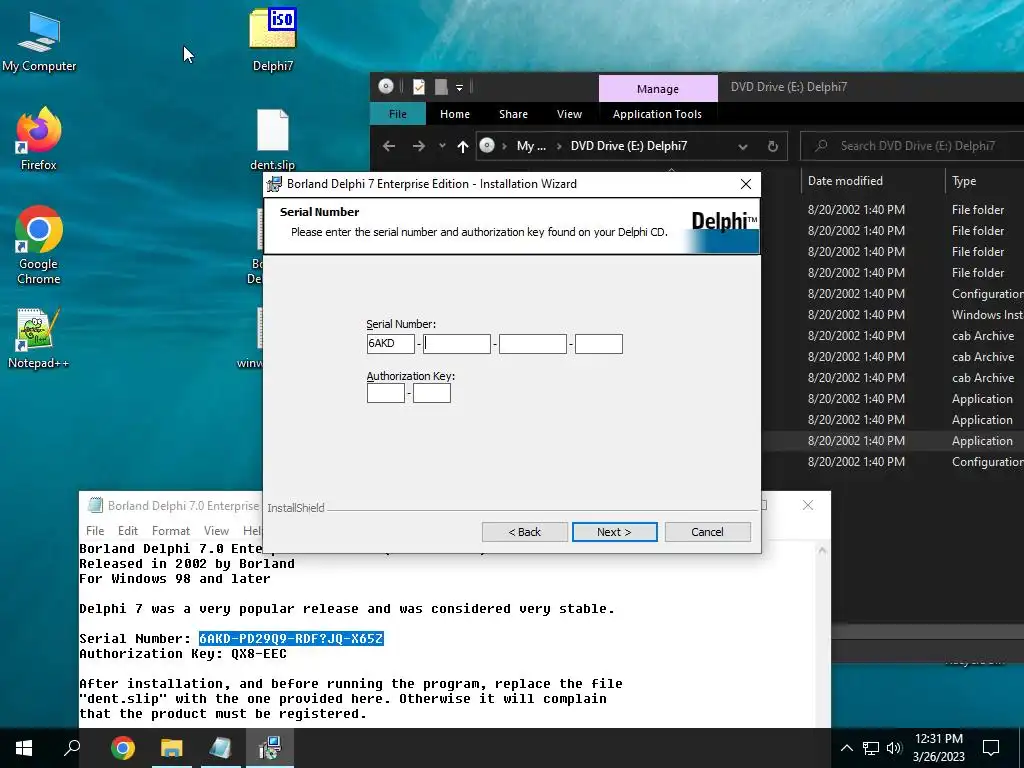
Task: Open volume tray icon
Action: (x=894, y=748)
